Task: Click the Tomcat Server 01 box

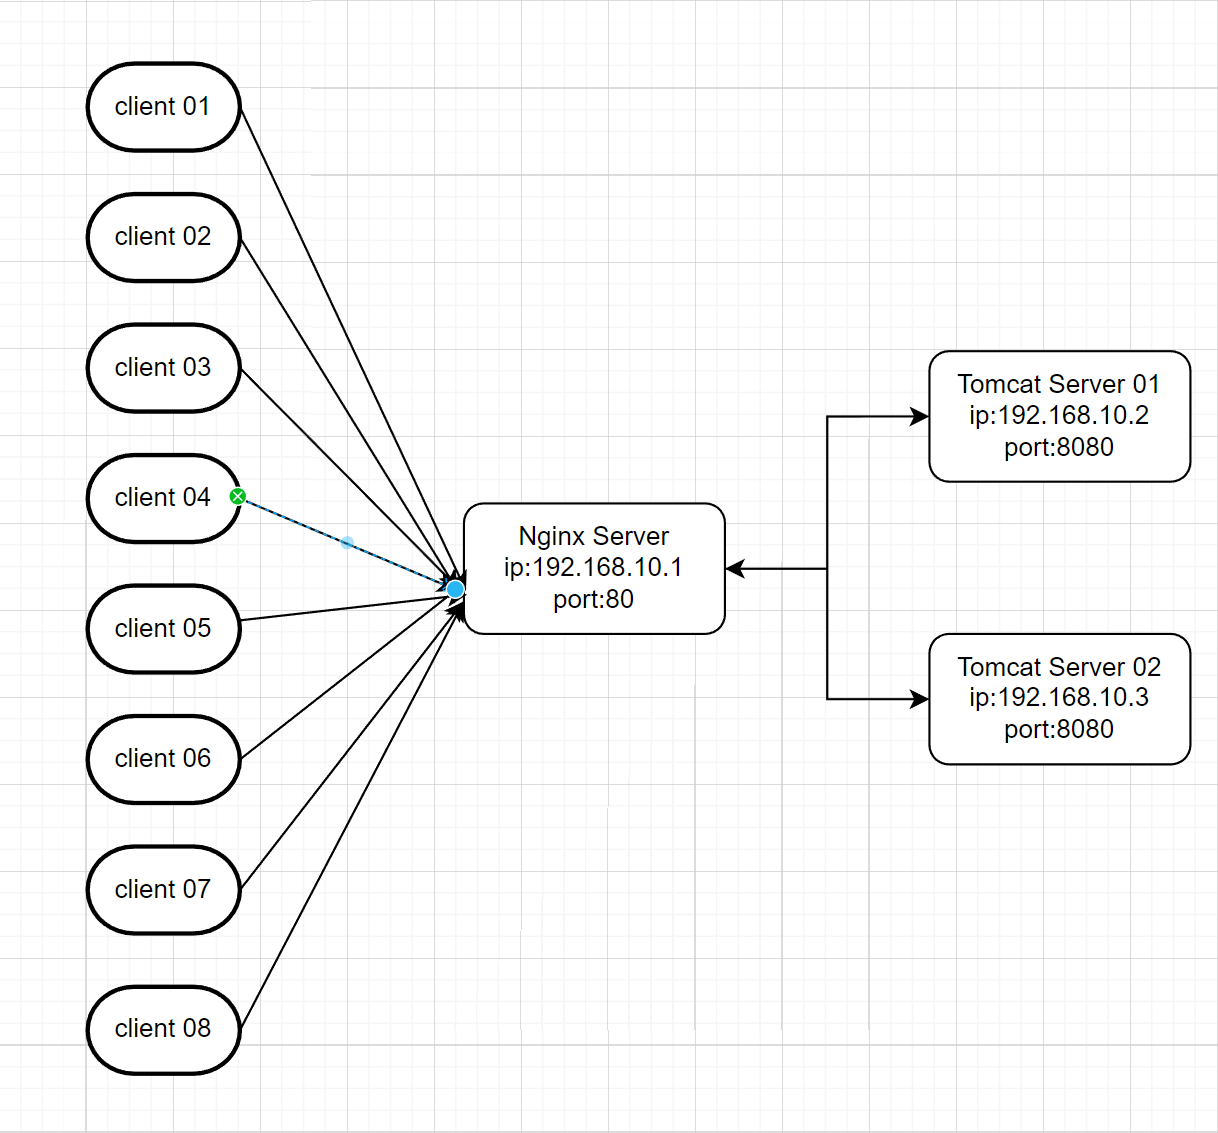Action: click(1059, 416)
